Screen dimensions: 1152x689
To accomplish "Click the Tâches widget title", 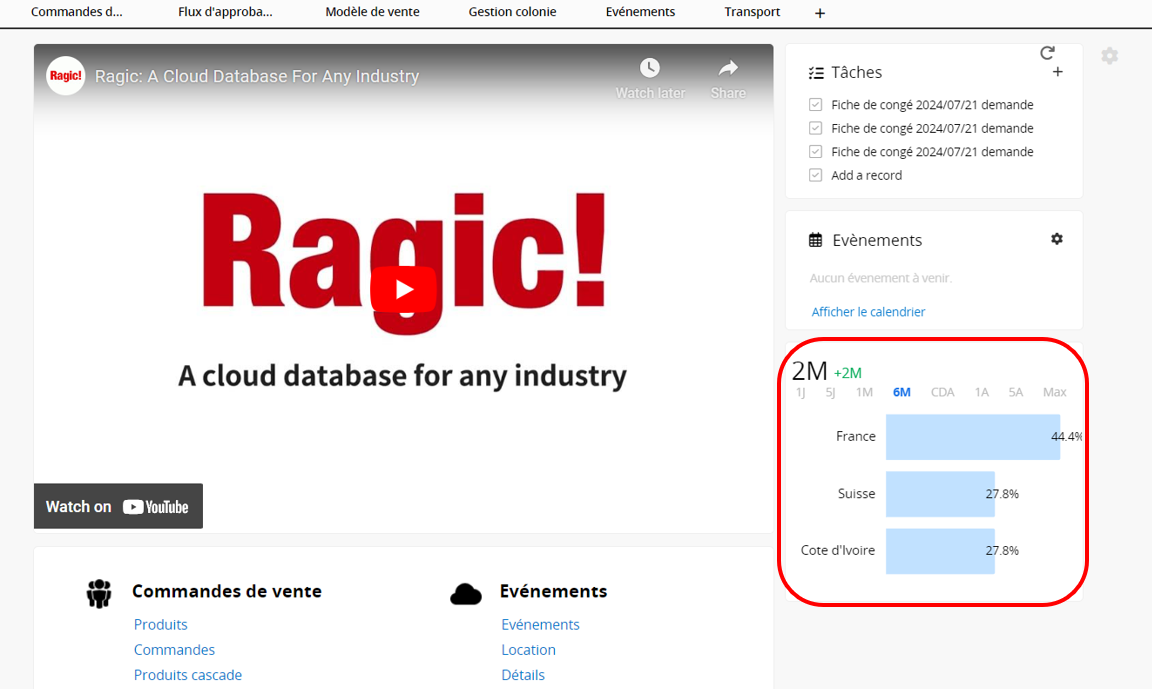I will (x=856, y=72).
